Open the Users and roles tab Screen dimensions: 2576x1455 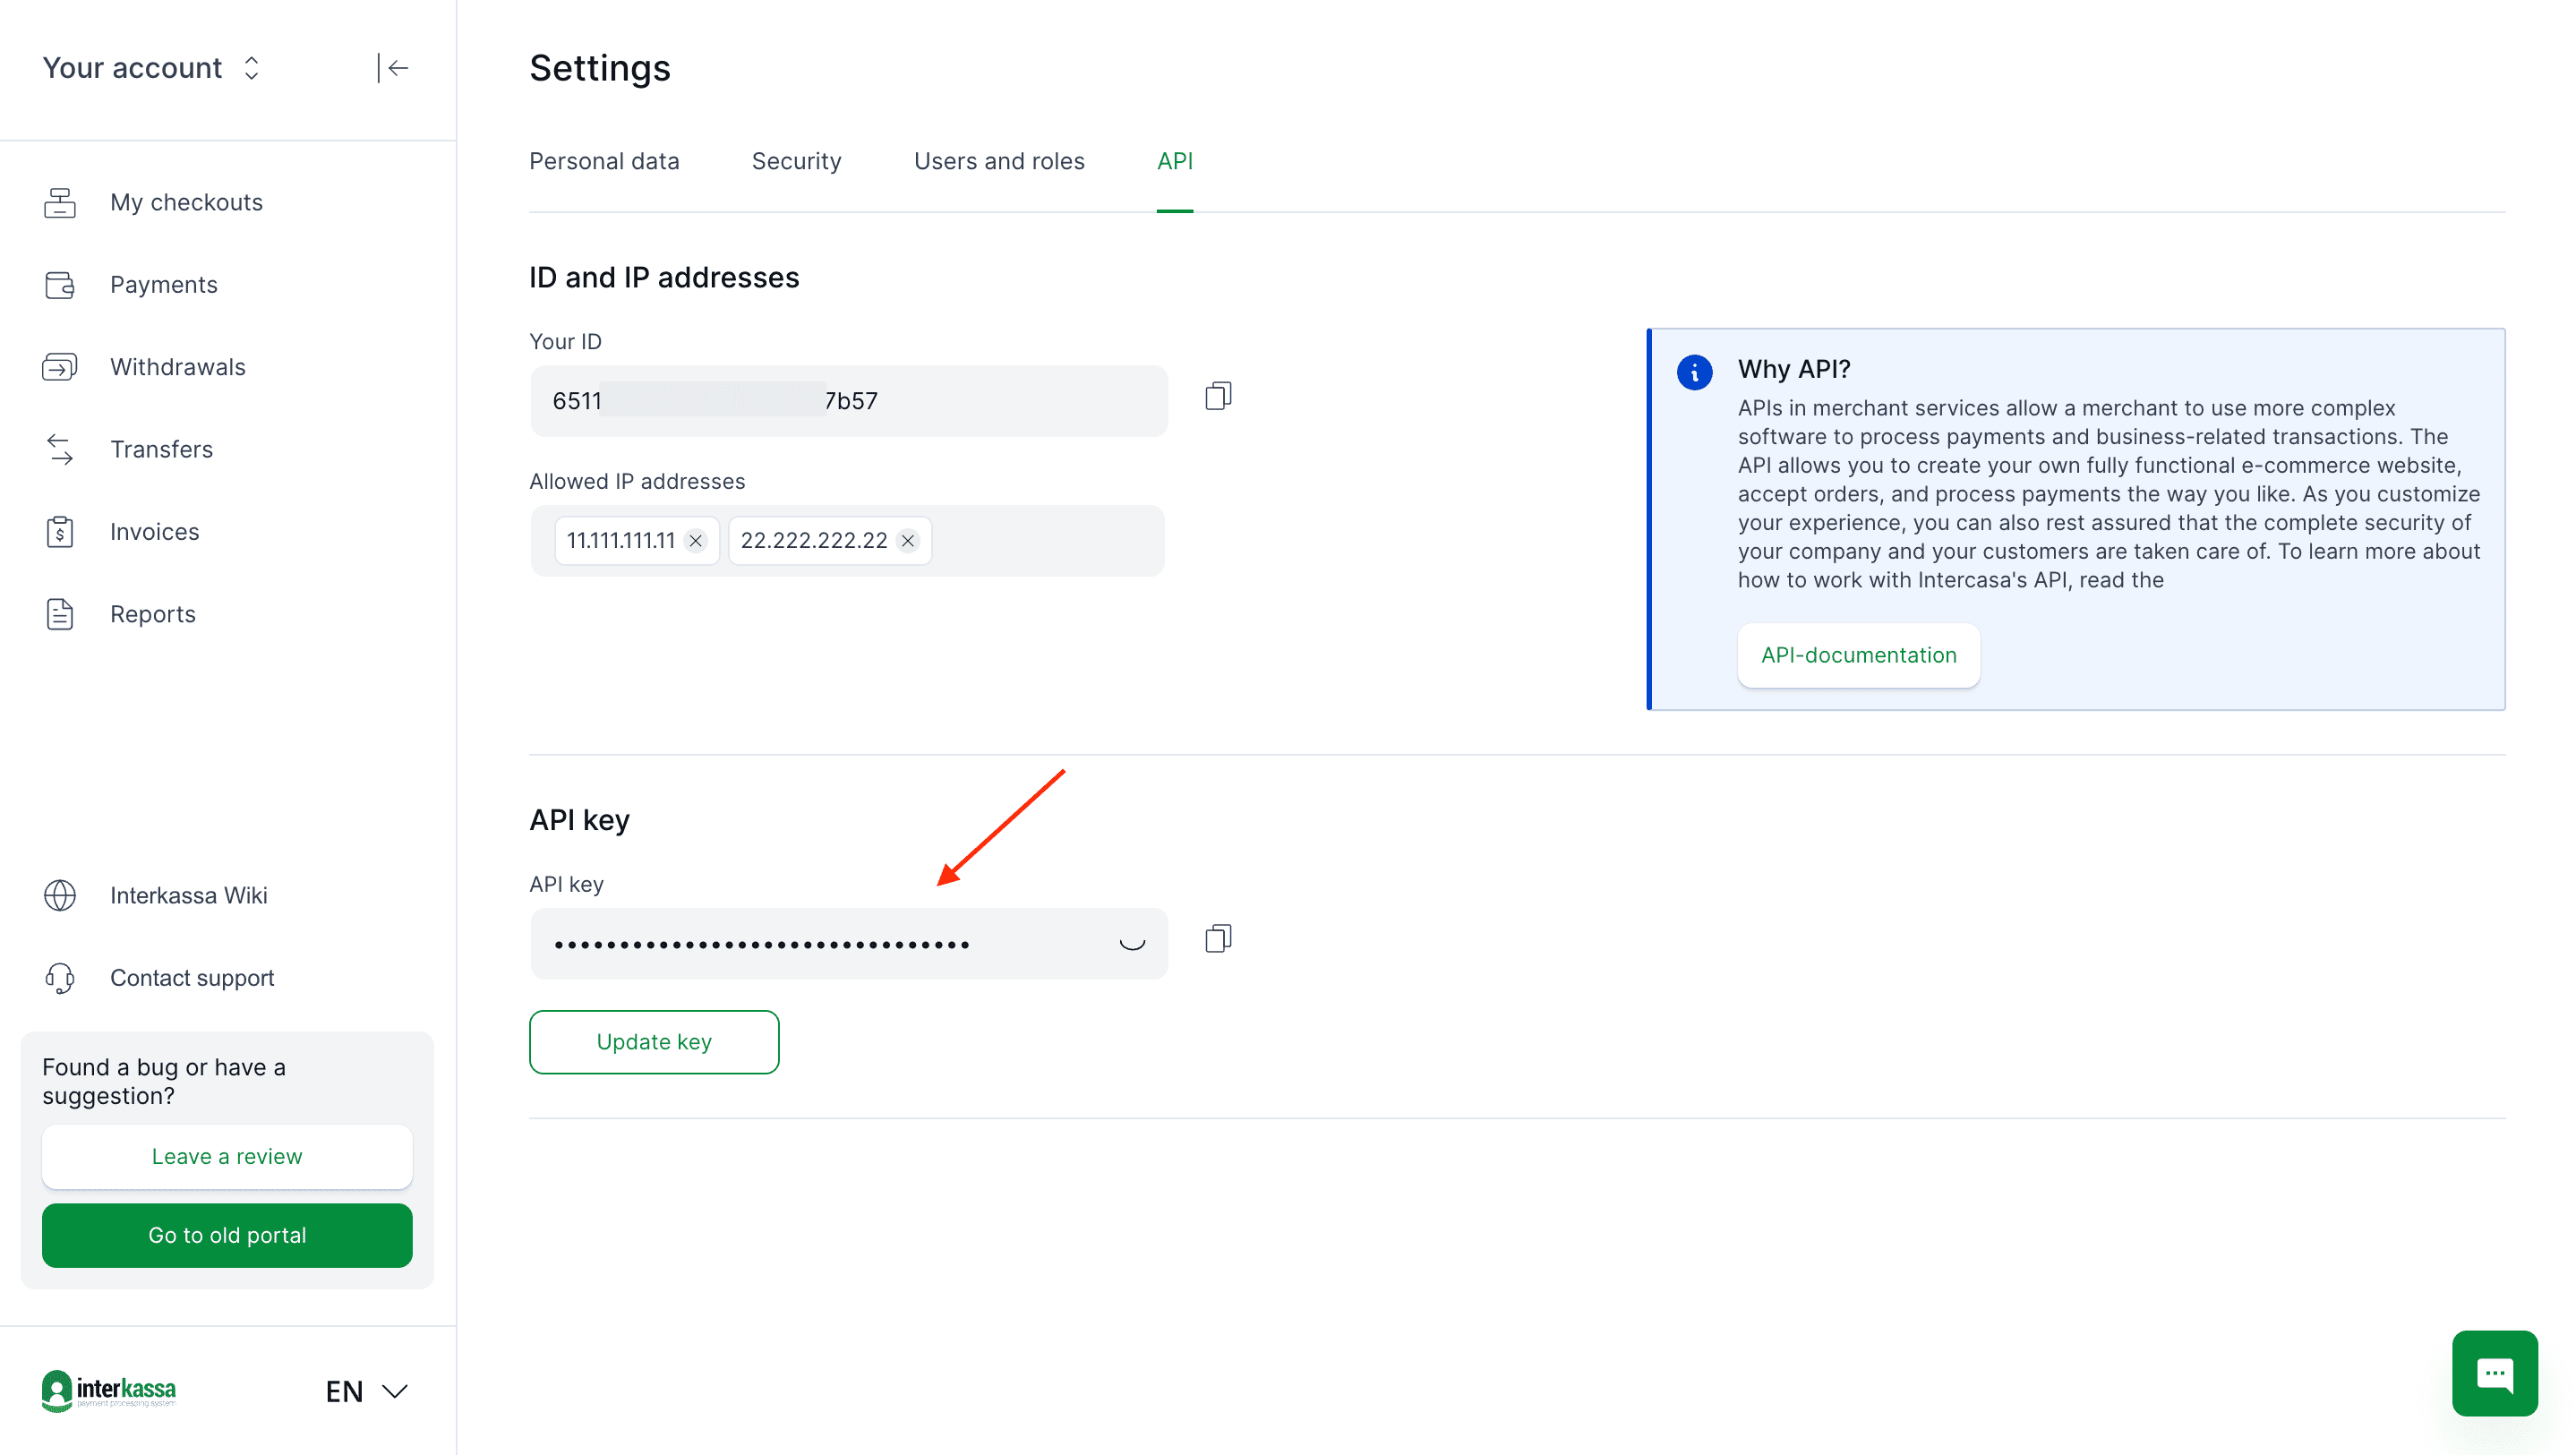(999, 161)
